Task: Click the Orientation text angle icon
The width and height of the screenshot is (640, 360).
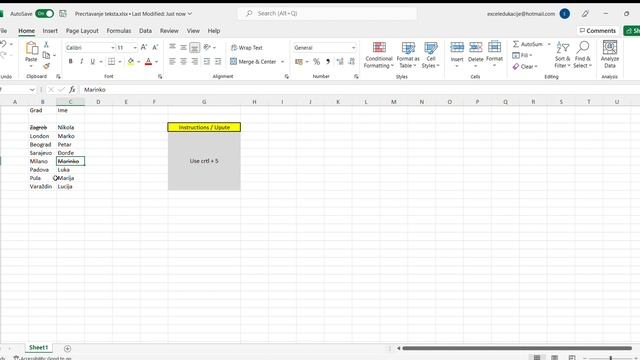Action: [x=207, y=47]
